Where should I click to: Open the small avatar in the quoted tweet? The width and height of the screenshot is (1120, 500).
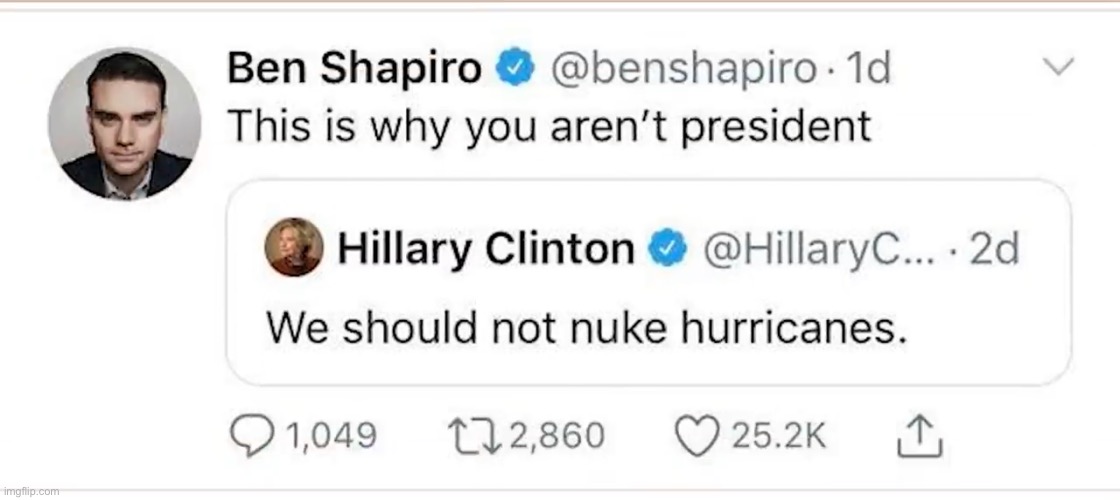(x=295, y=247)
